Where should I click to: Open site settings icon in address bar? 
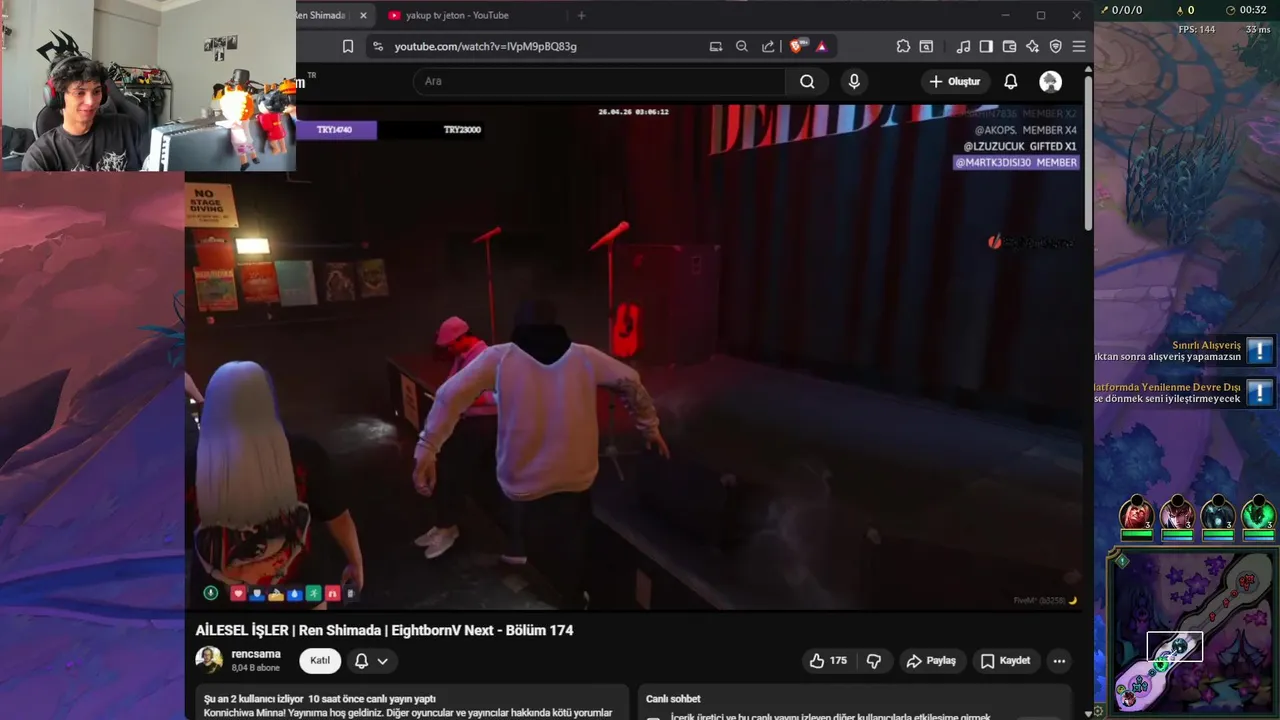(377, 46)
